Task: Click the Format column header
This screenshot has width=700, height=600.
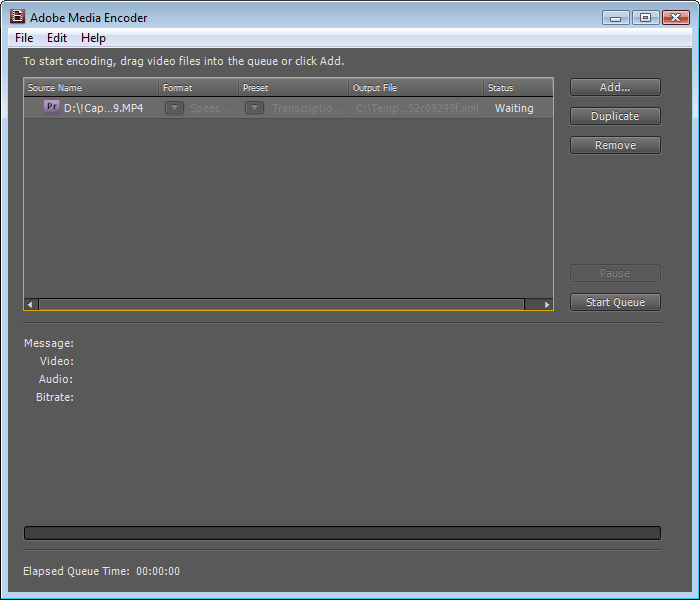Action: tap(198, 88)
